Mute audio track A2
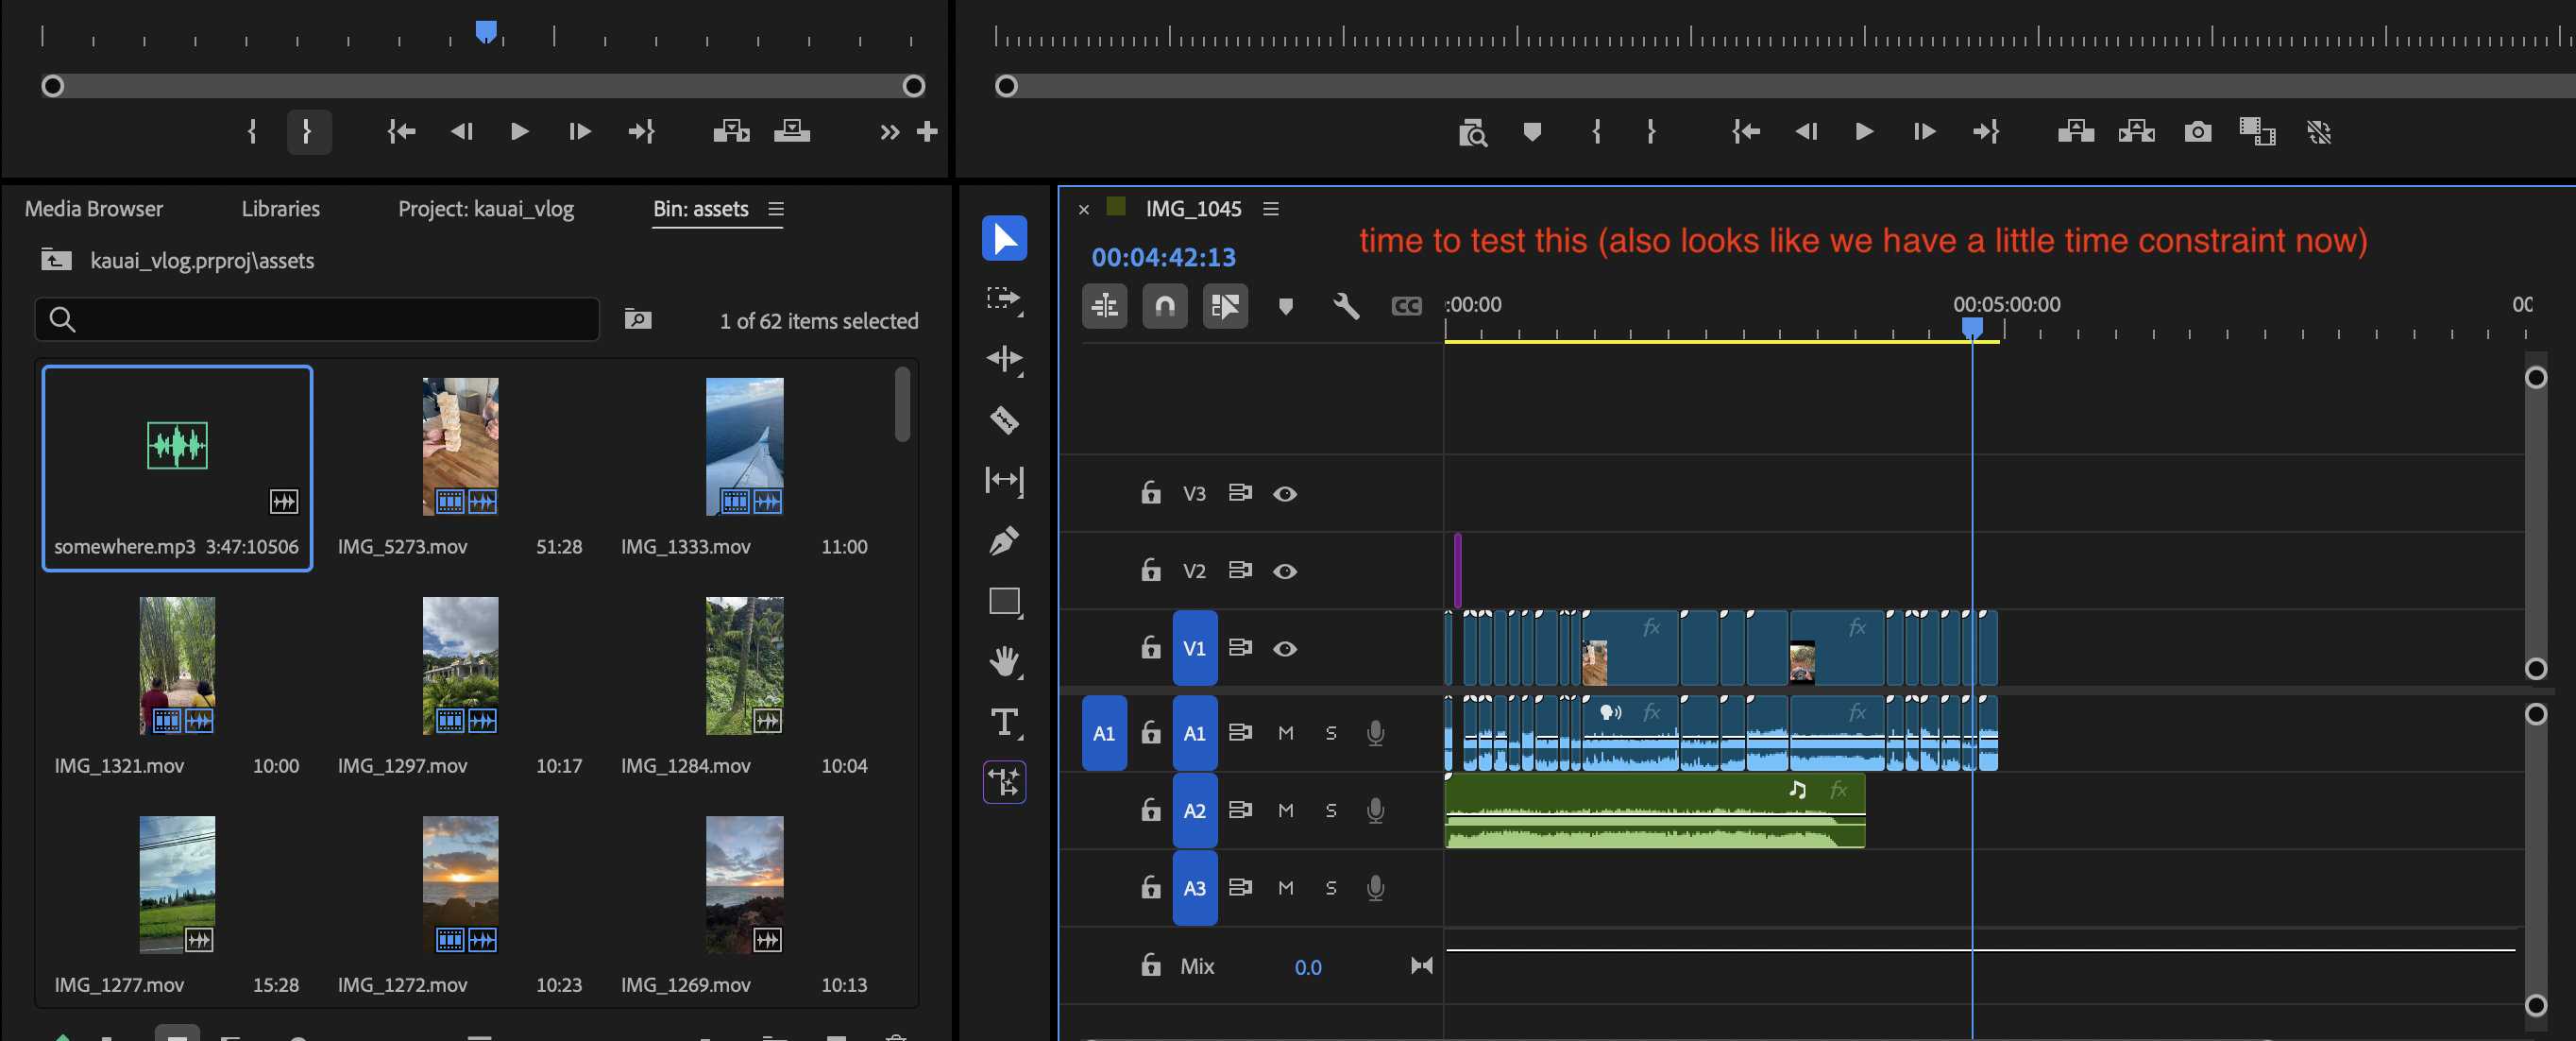 [x=1286, y=811]
